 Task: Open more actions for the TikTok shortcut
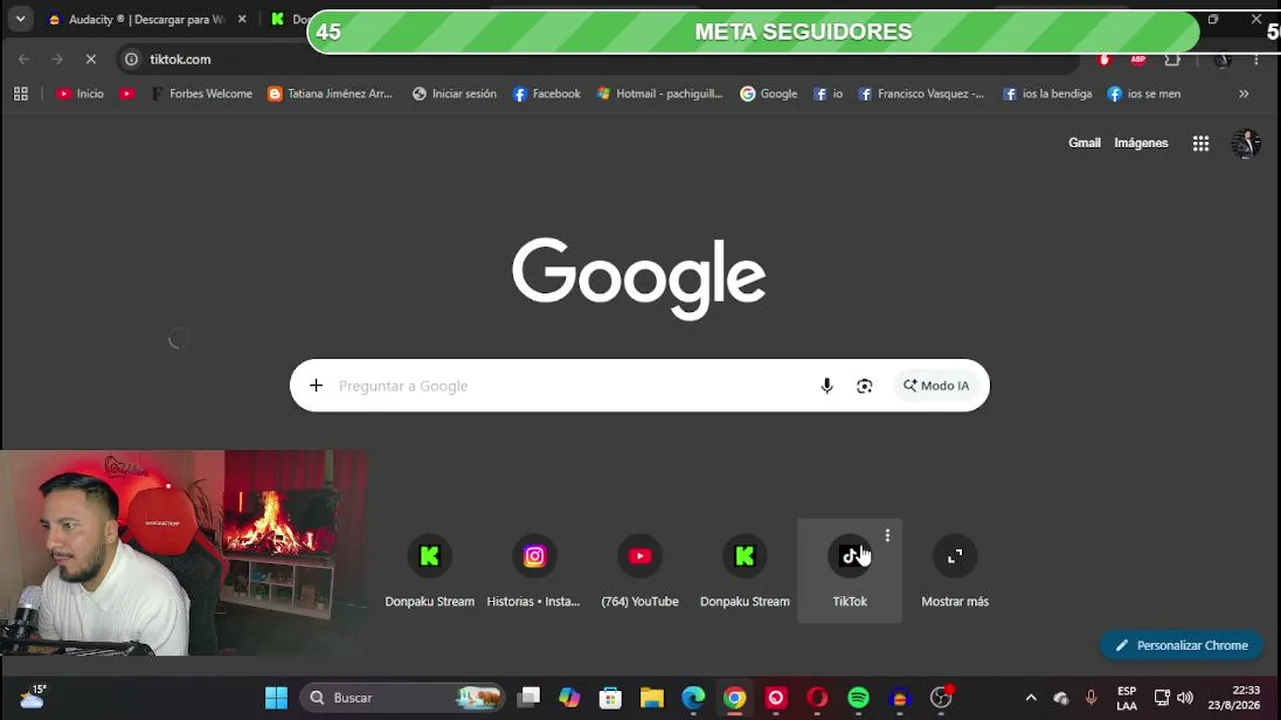[x=887, y=536]
